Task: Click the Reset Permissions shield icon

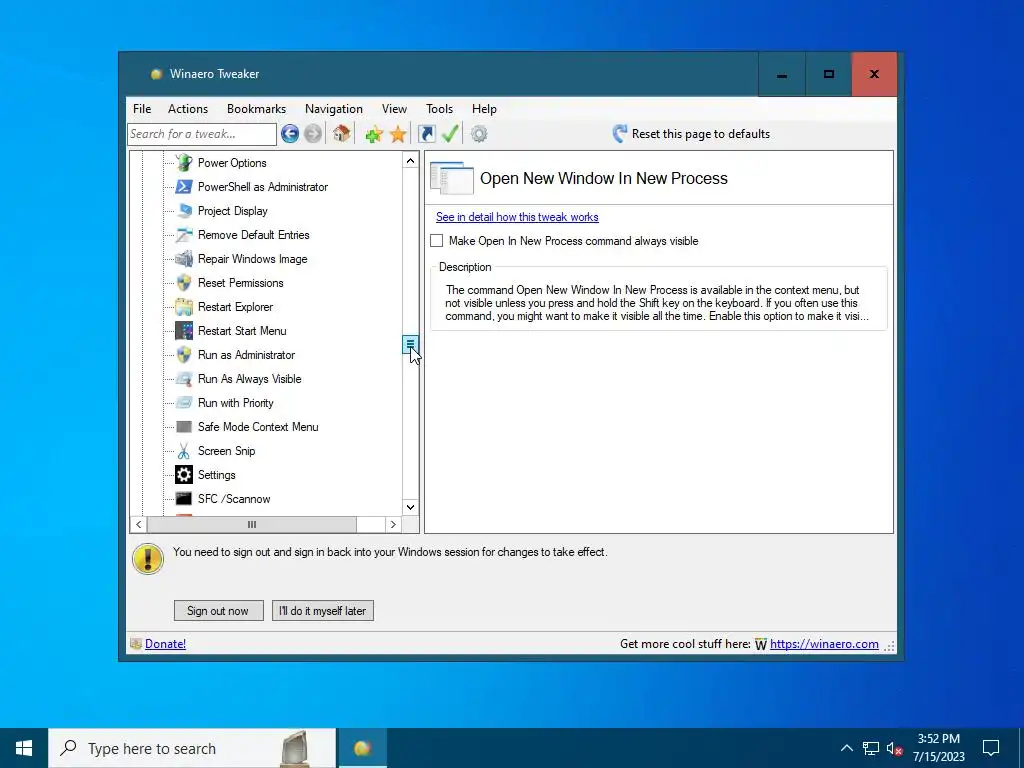Action: pos(184,283)
